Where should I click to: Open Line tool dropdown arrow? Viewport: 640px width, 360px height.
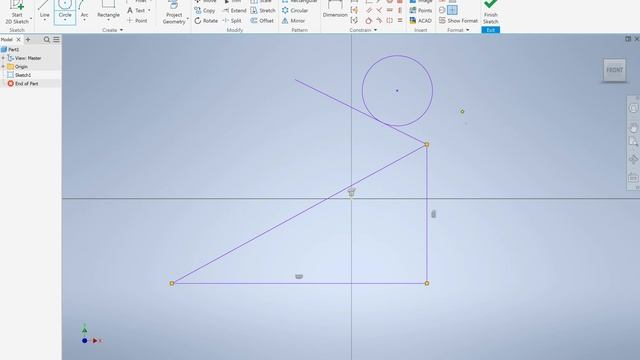coord(44,20)
